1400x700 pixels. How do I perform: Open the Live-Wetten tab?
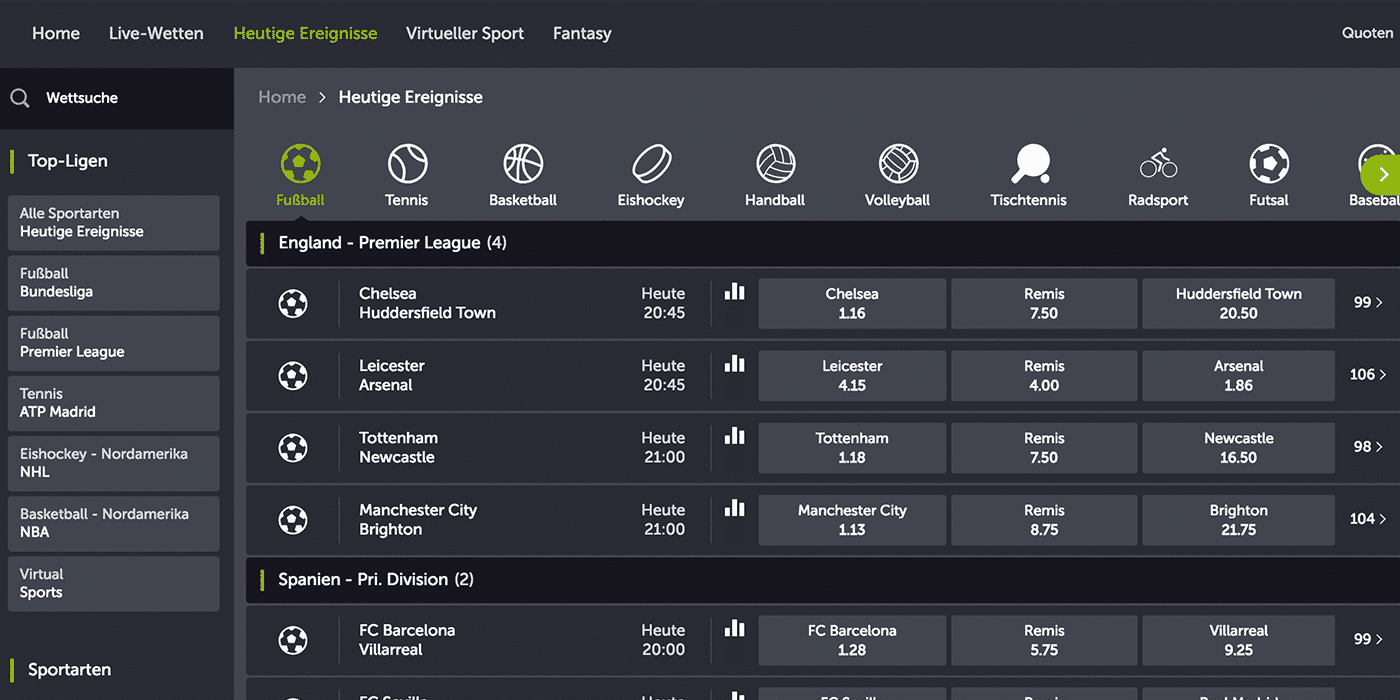[x=156, y=33]
